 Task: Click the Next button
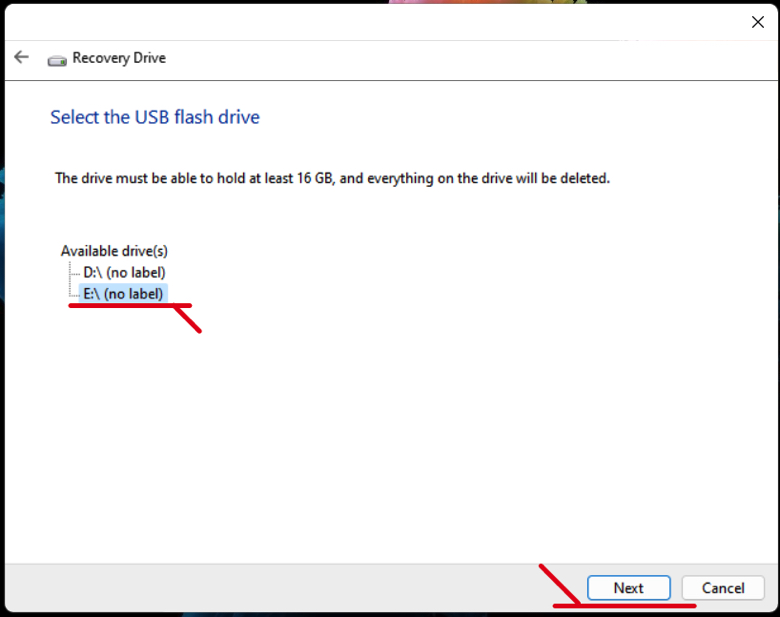tap(629, 588)
